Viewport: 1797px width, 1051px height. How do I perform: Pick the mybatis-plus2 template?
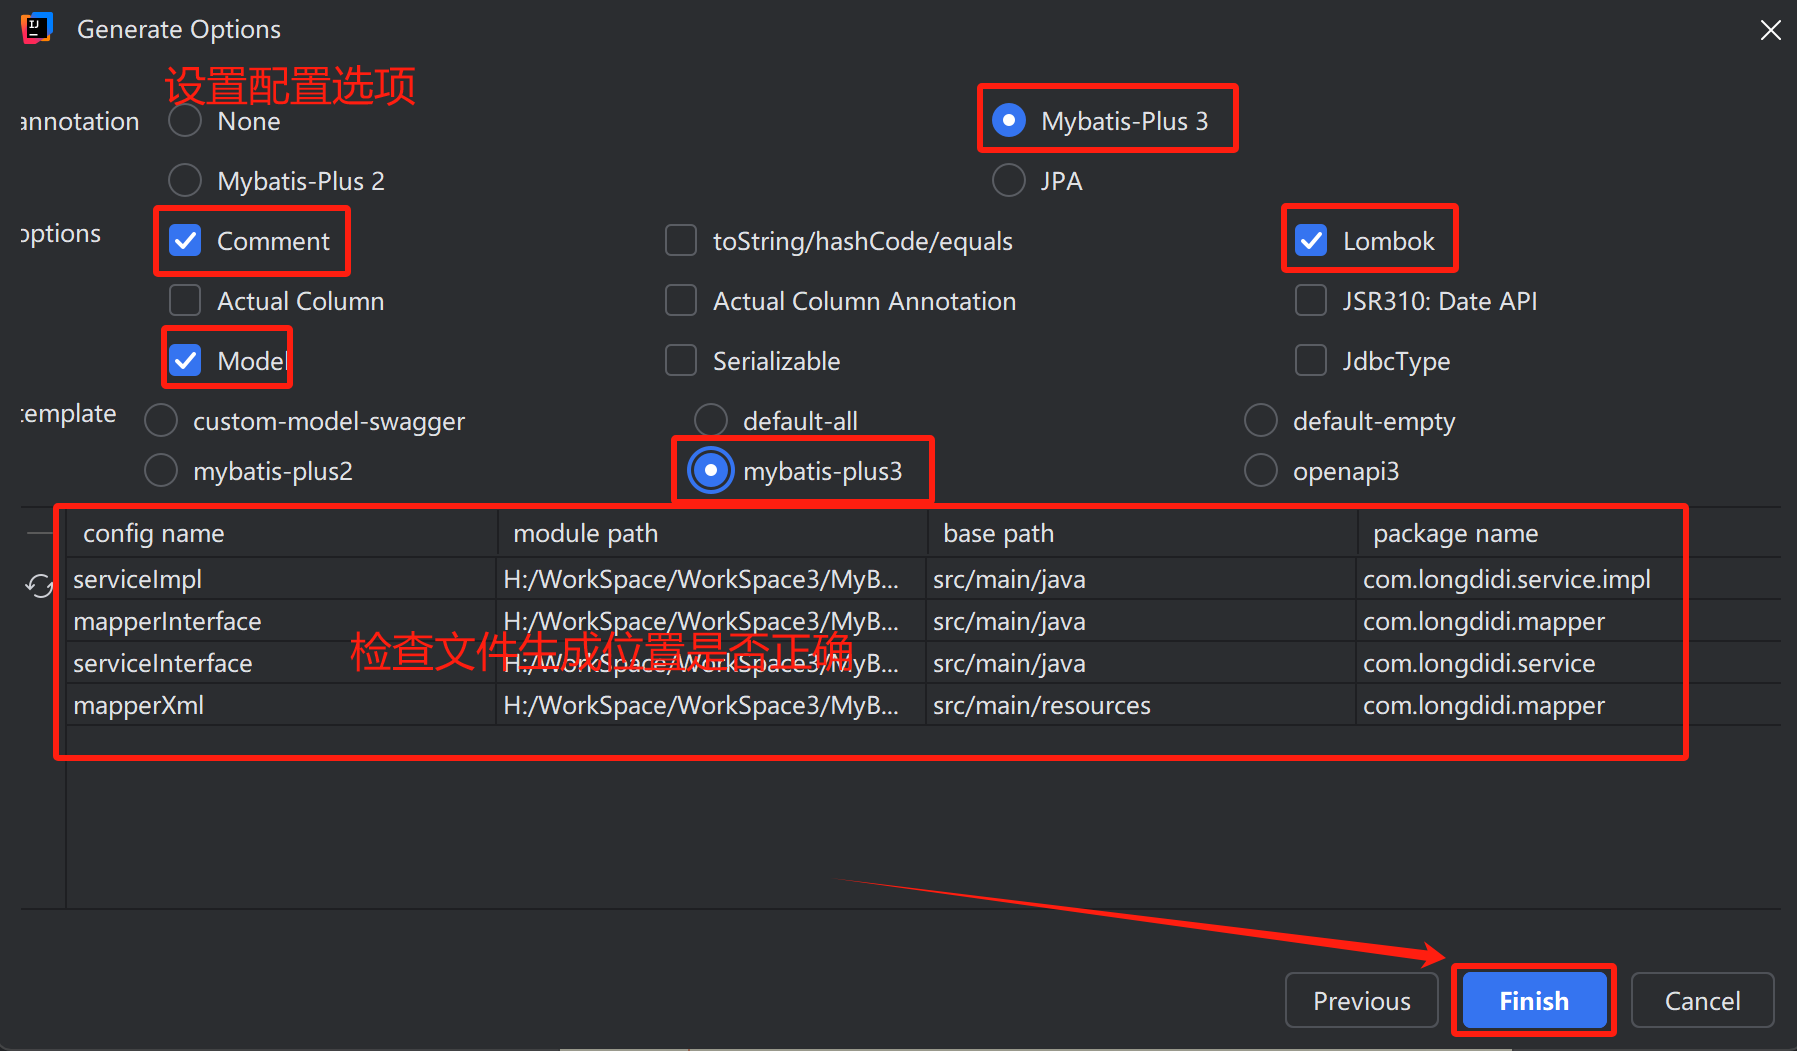coord(161,471)
